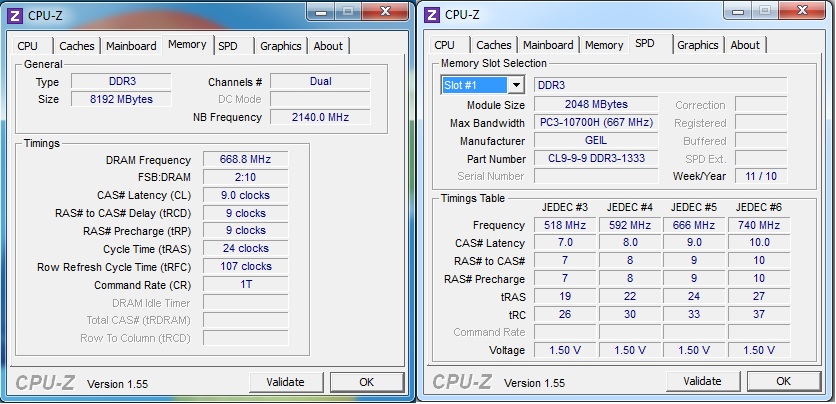This screenshot has width=836, height=404.
Task: Click OK button in left CPU-Z window
Action: click(367, 382)
